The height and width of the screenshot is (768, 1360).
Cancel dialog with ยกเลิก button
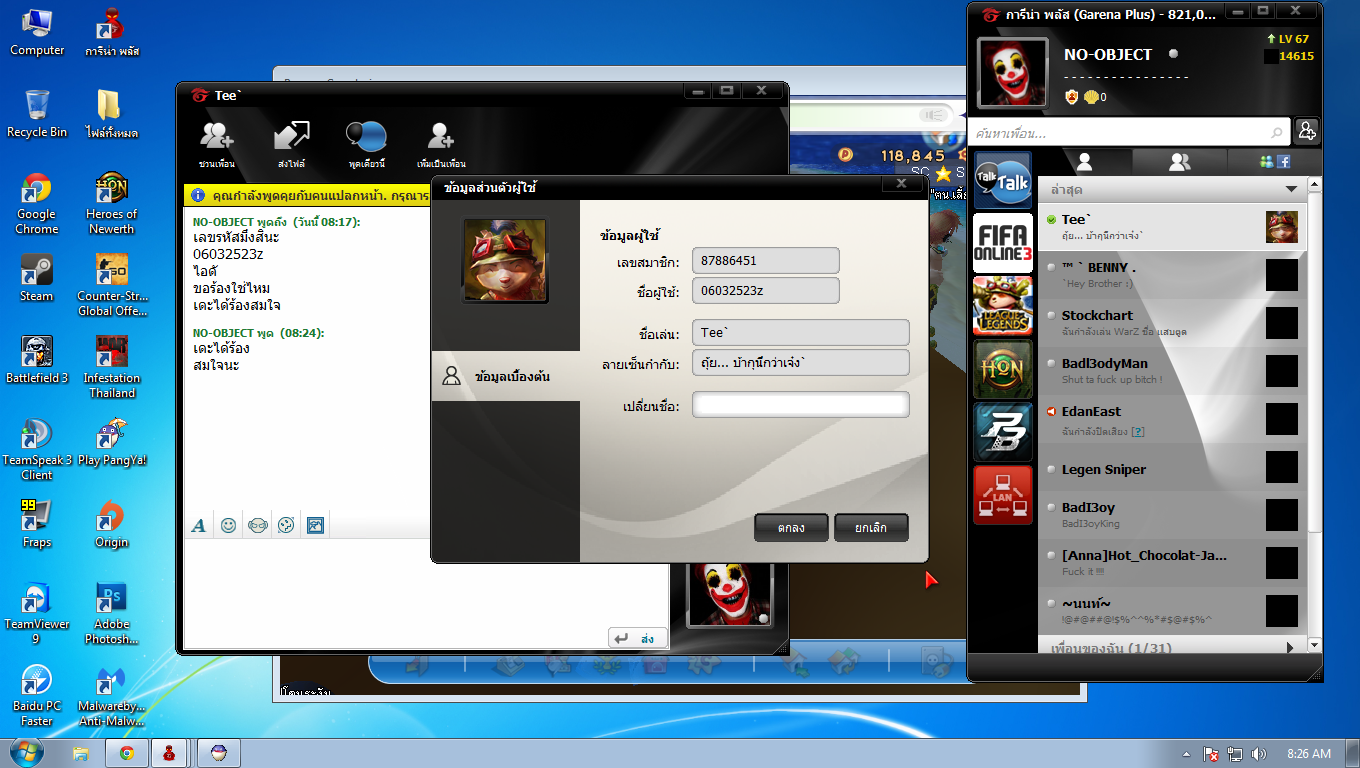pyautogui.click(x=871, y=527)
